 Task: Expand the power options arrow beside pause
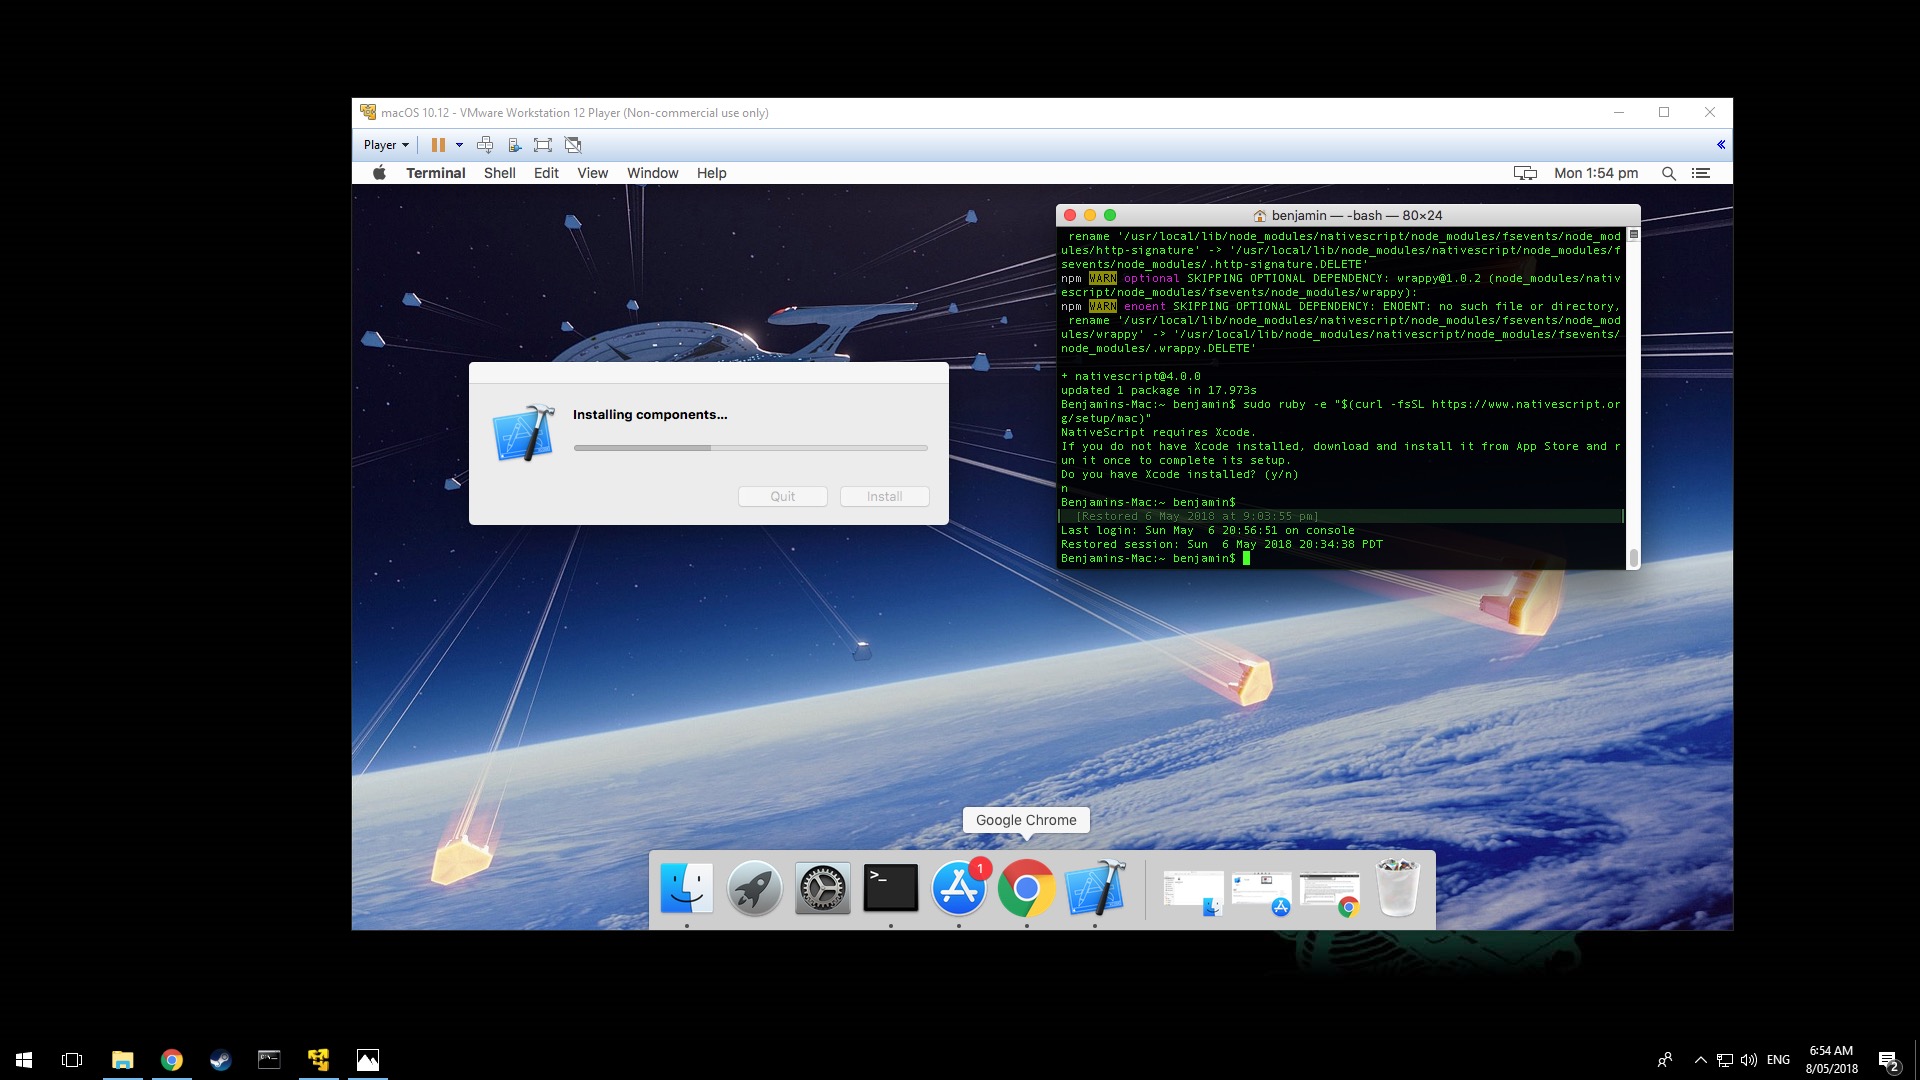(459, 145)
